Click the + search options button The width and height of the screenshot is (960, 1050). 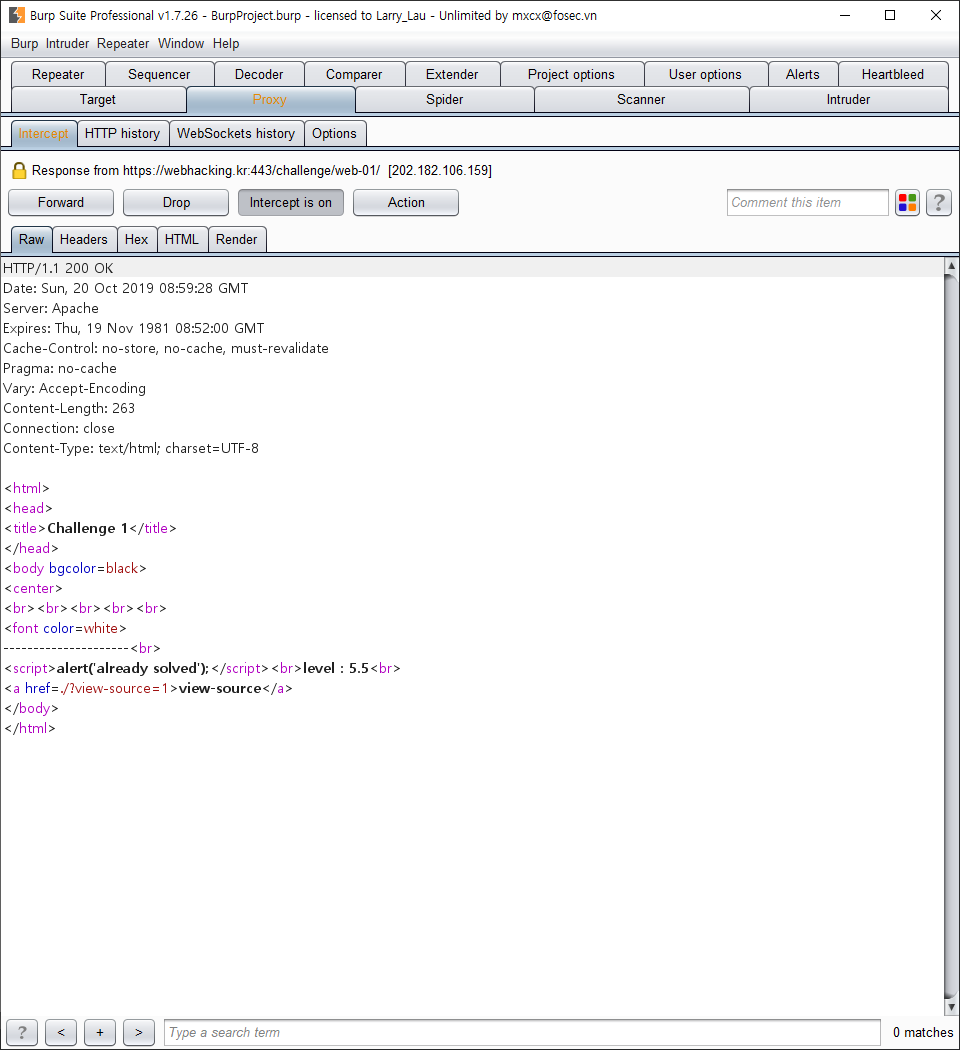[100, 1032]
